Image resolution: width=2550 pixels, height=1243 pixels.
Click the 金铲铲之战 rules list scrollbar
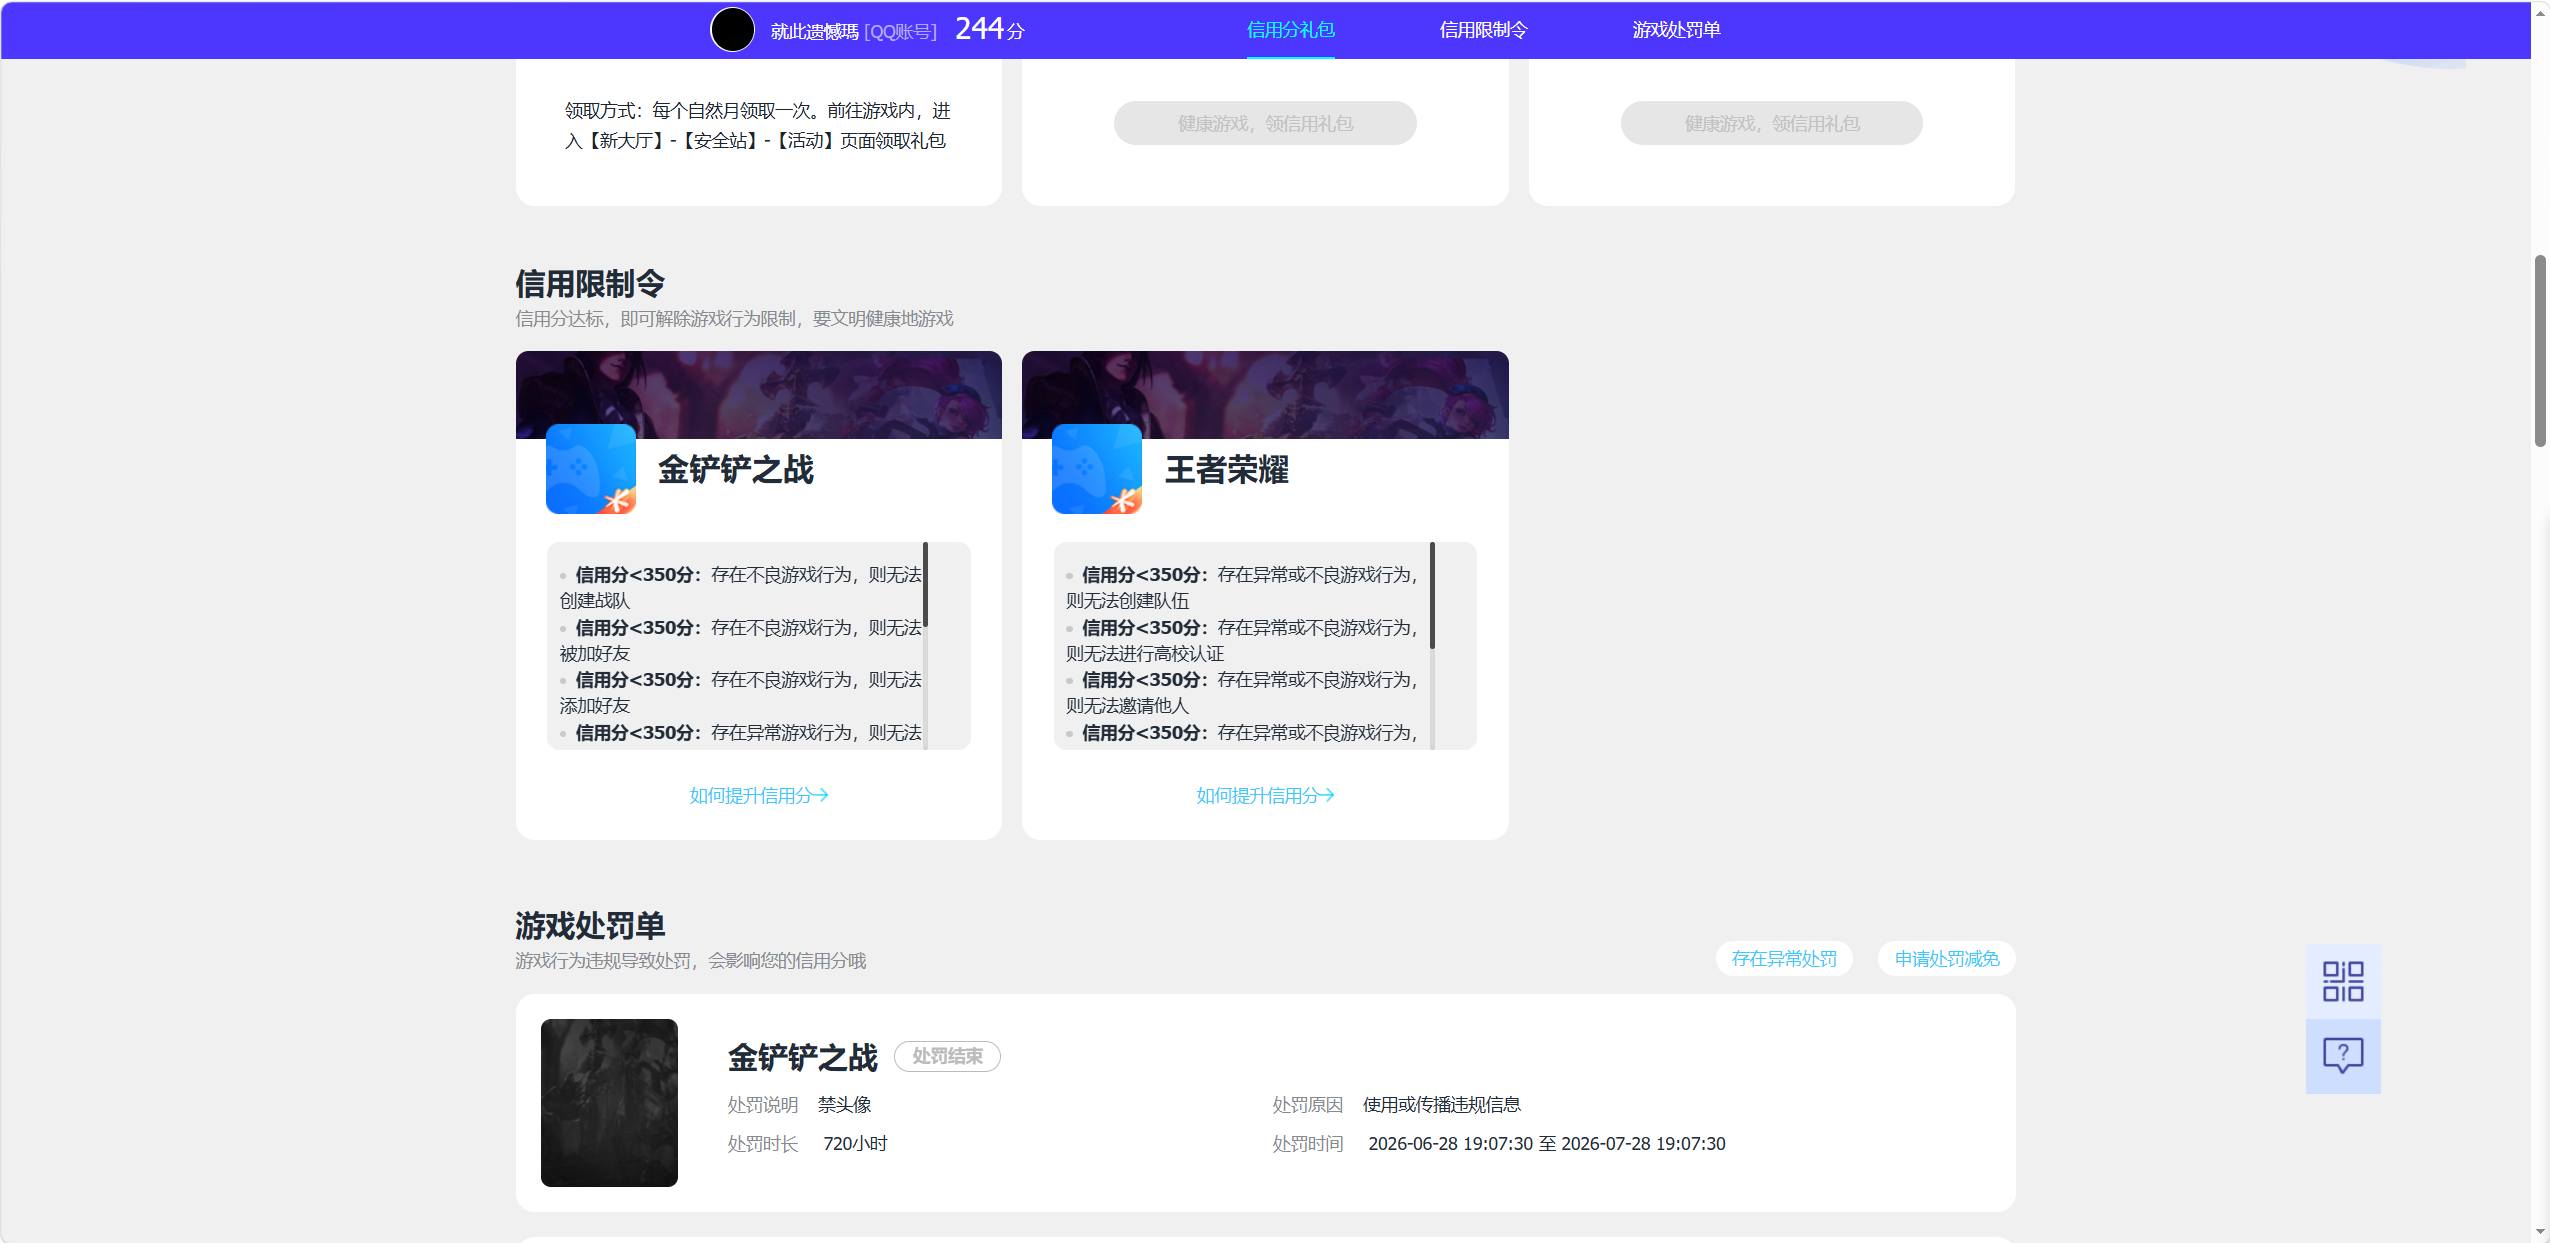pyautogui.click(x=926, y=585)
